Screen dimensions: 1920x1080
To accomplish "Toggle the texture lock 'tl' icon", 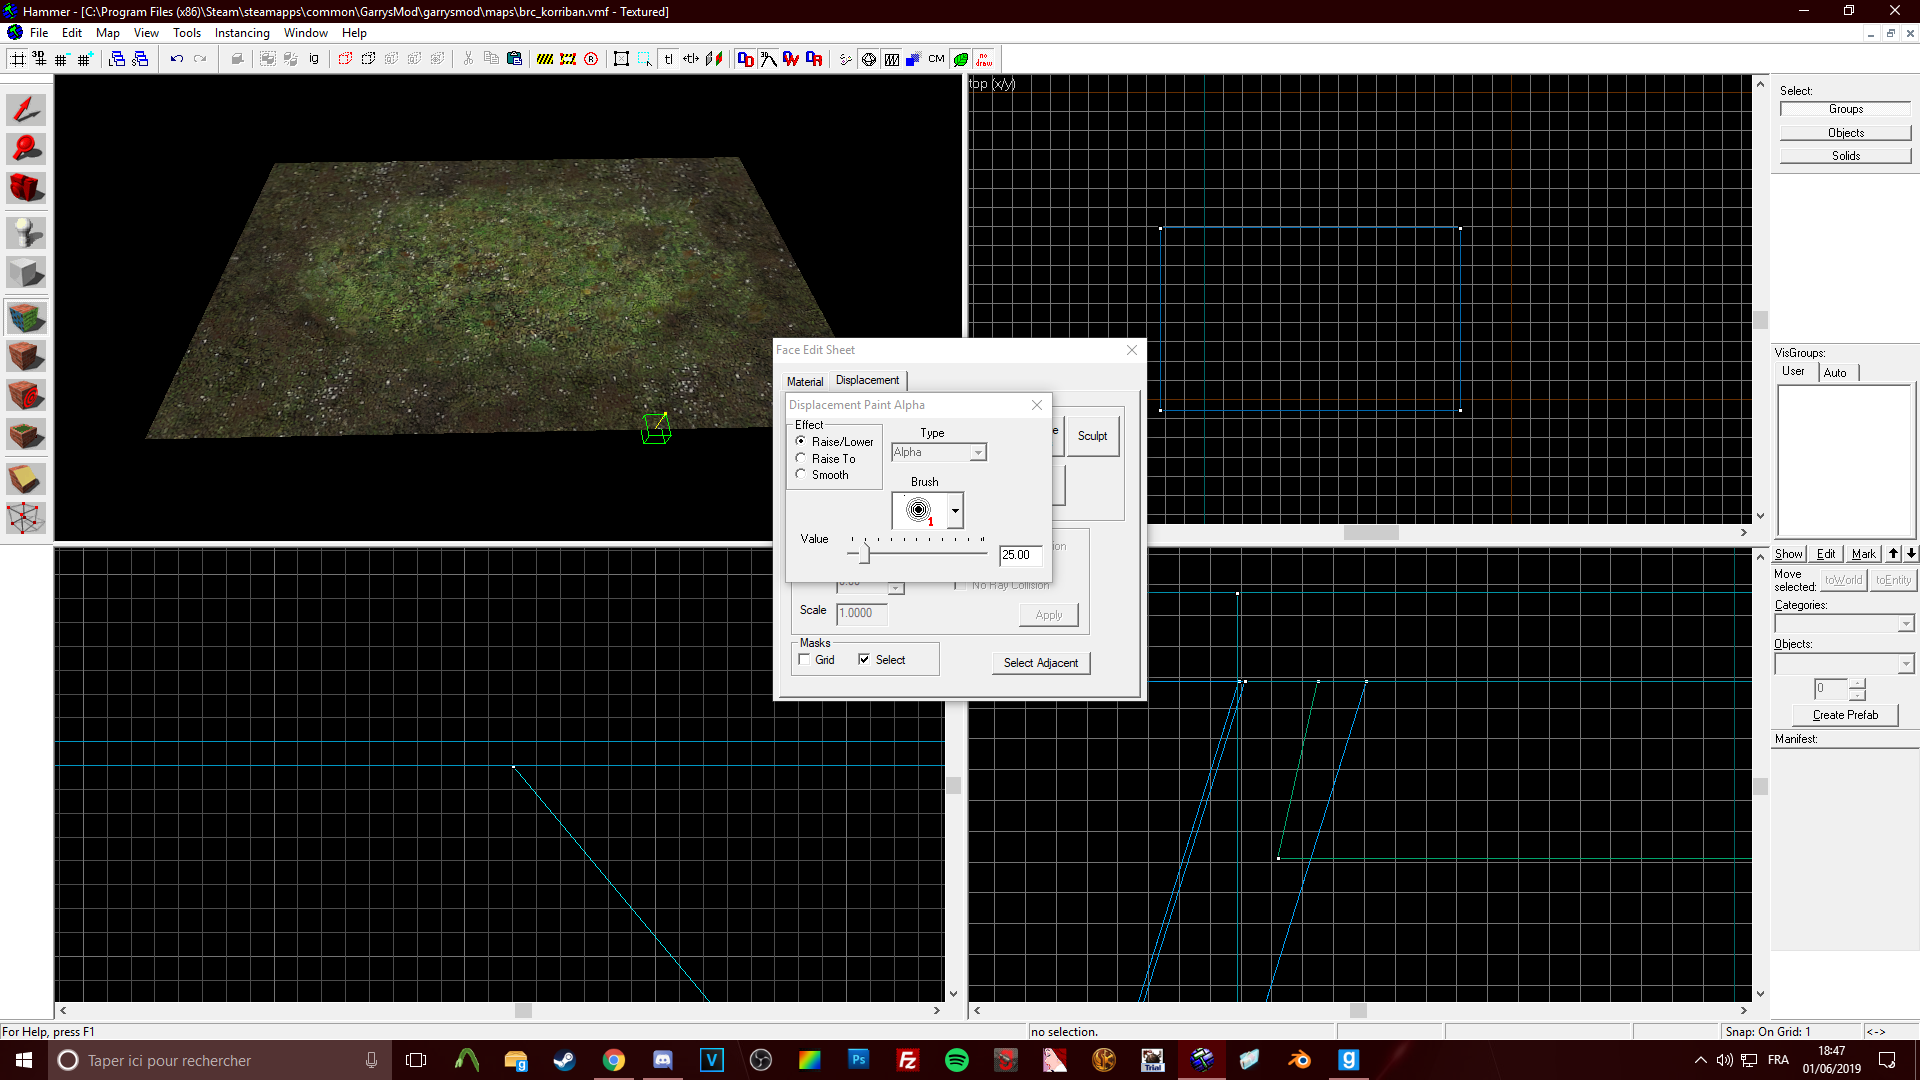I will [668, 59].
